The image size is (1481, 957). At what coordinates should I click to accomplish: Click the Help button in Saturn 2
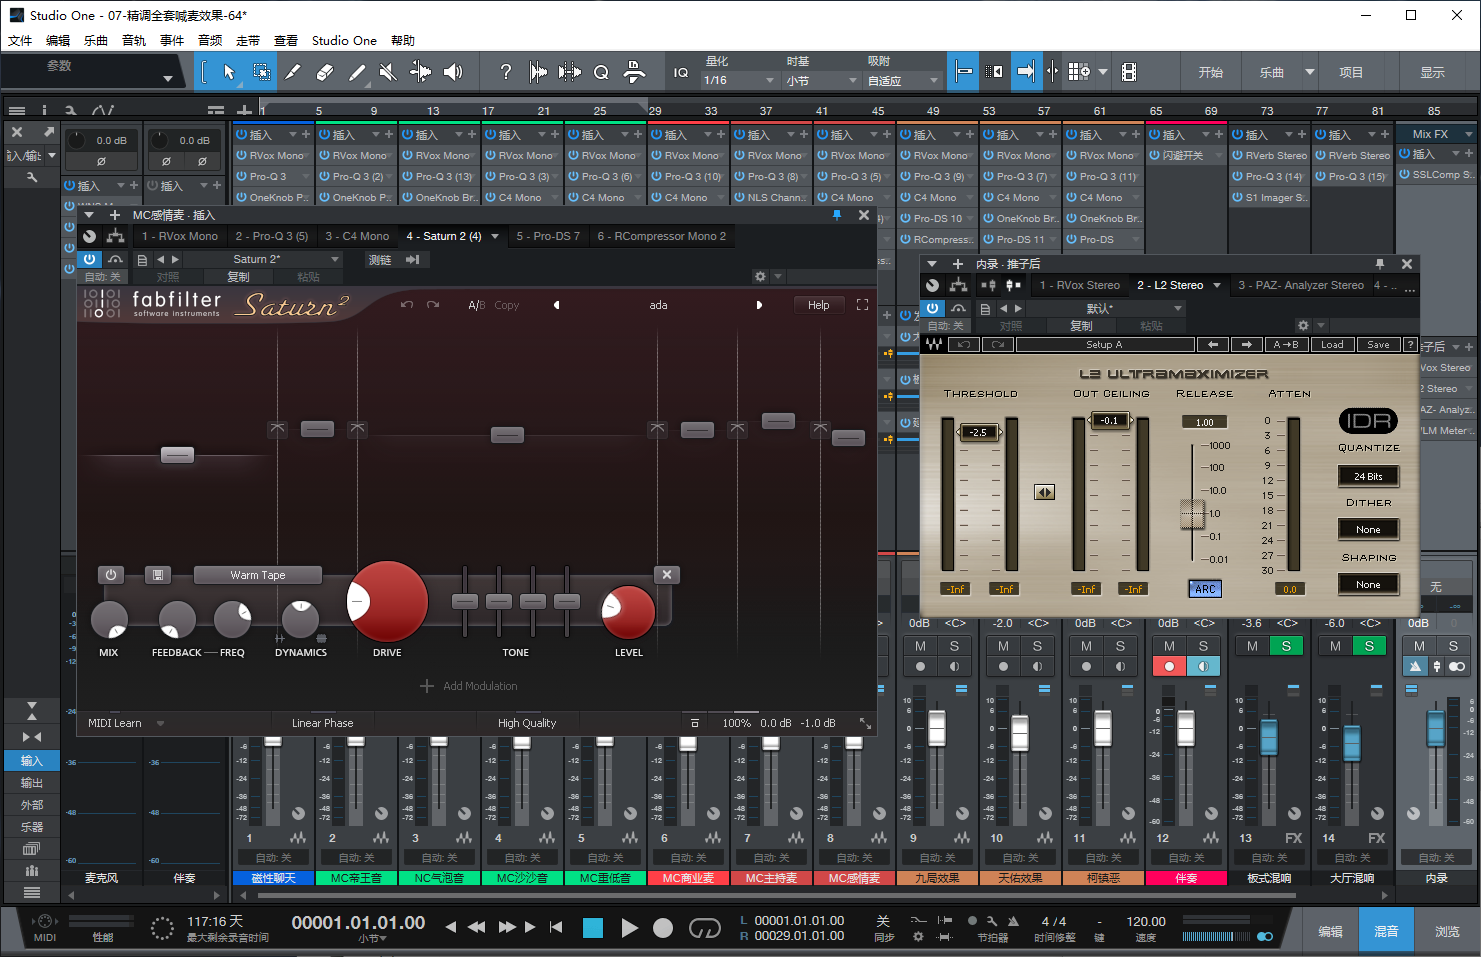tap(818, 305)
